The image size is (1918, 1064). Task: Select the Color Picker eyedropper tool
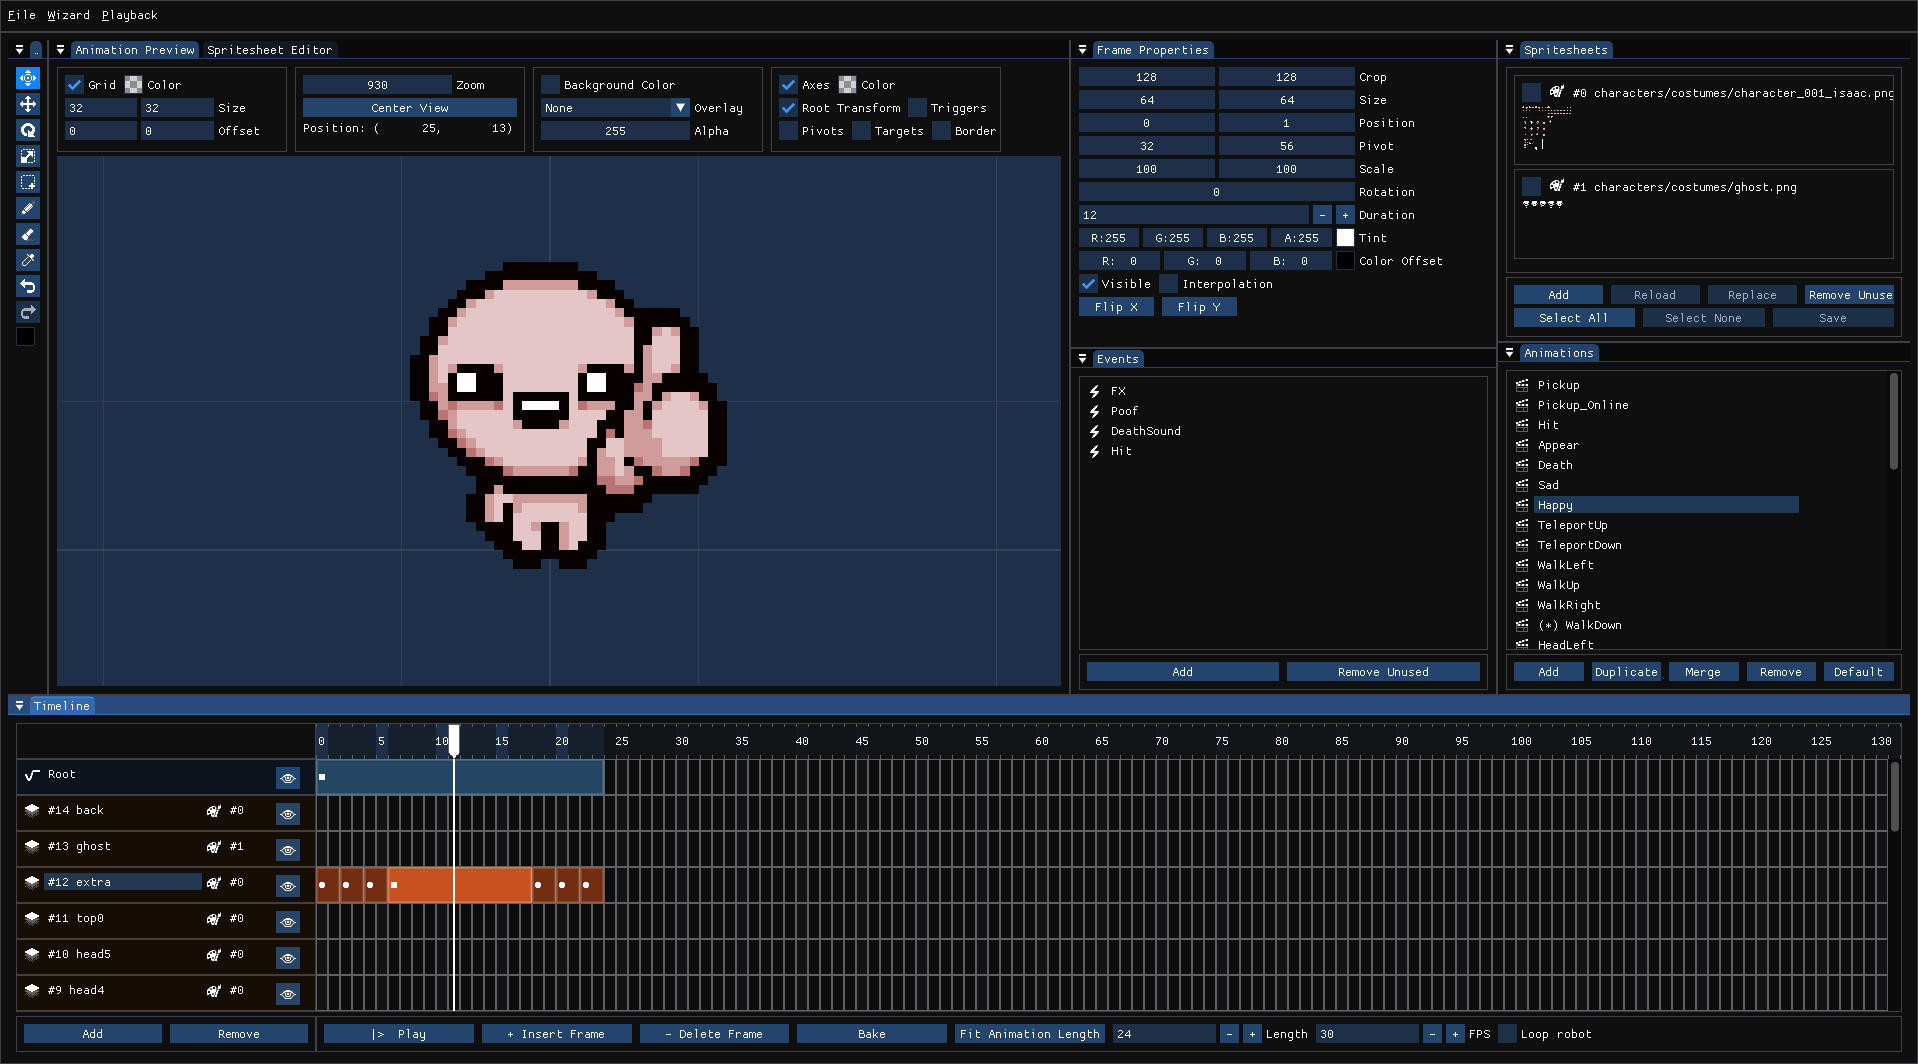pyautogui.click(x=28, y=260)
